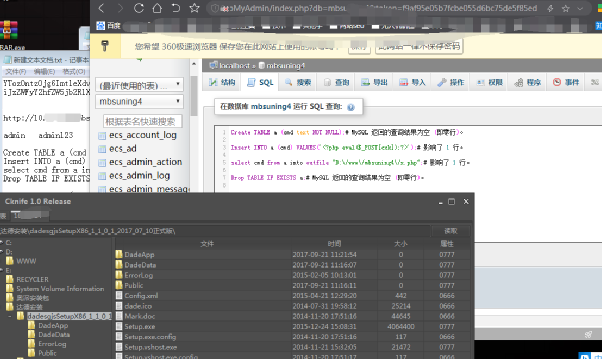Open the 权限 privileges tab
602x360 pixels.
(490, 82)
